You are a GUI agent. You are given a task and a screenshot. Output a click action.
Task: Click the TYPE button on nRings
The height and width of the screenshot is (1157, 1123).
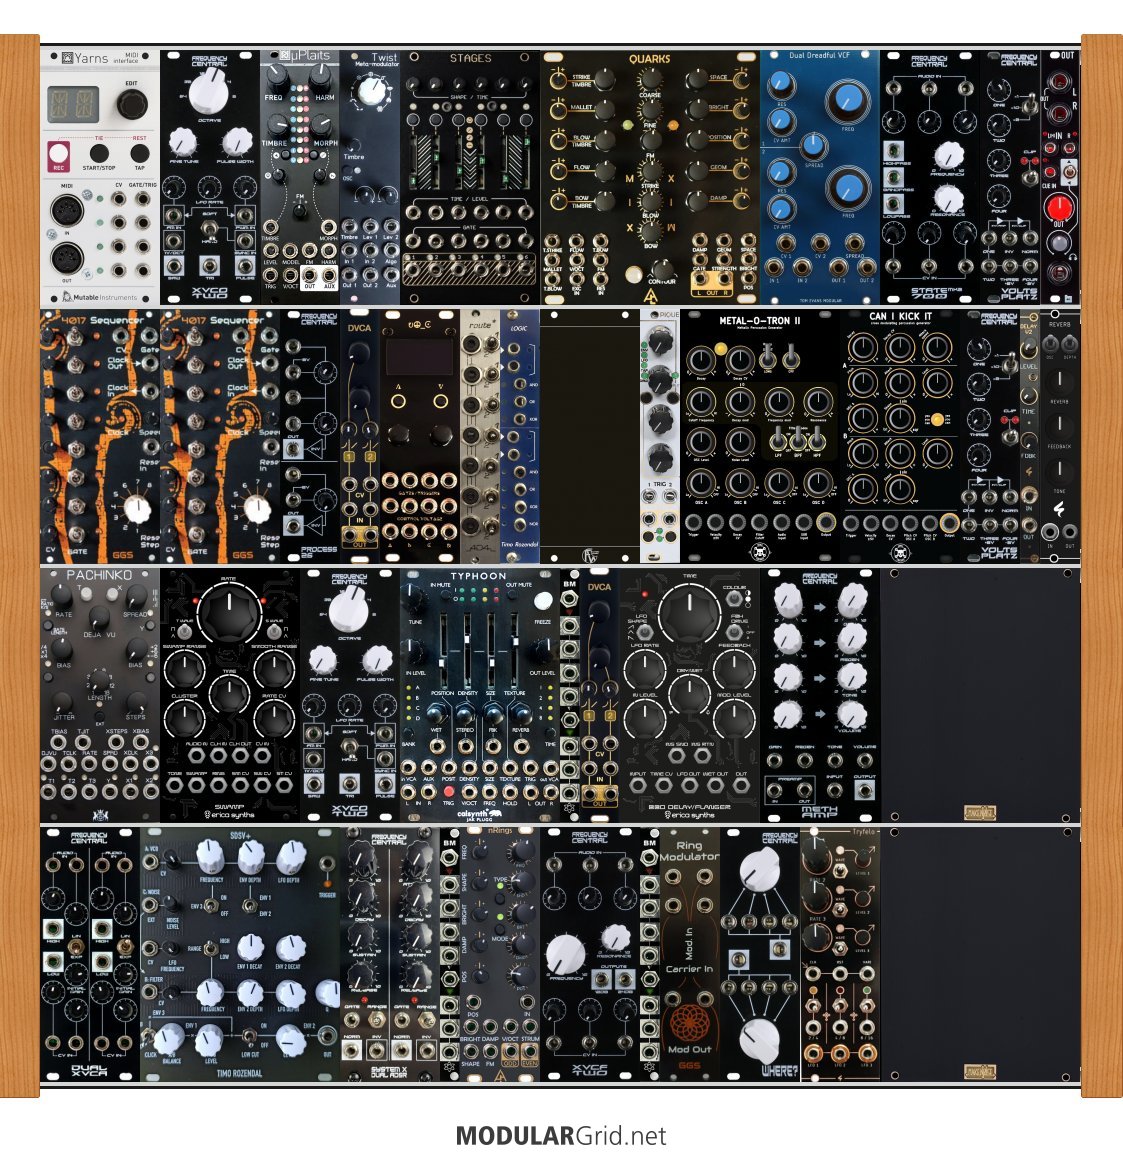click(500, 900)
